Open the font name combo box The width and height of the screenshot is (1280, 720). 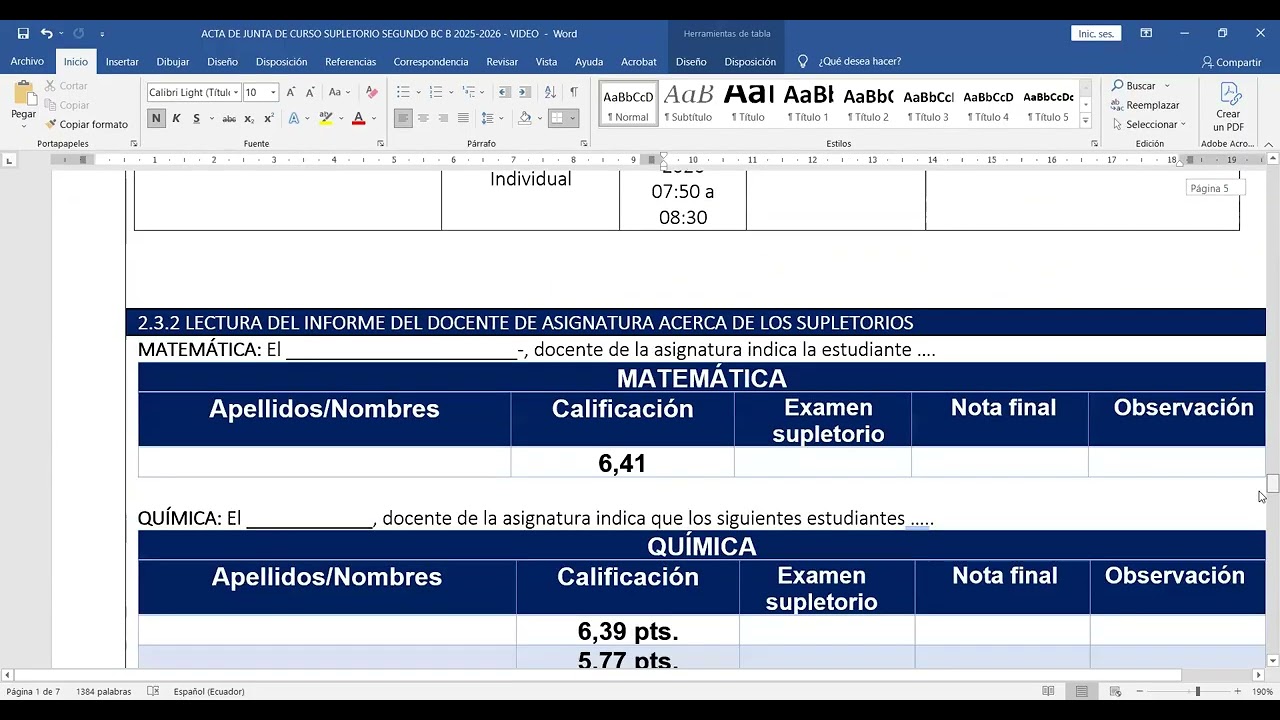pyautogui.click(x=194, y=92)
